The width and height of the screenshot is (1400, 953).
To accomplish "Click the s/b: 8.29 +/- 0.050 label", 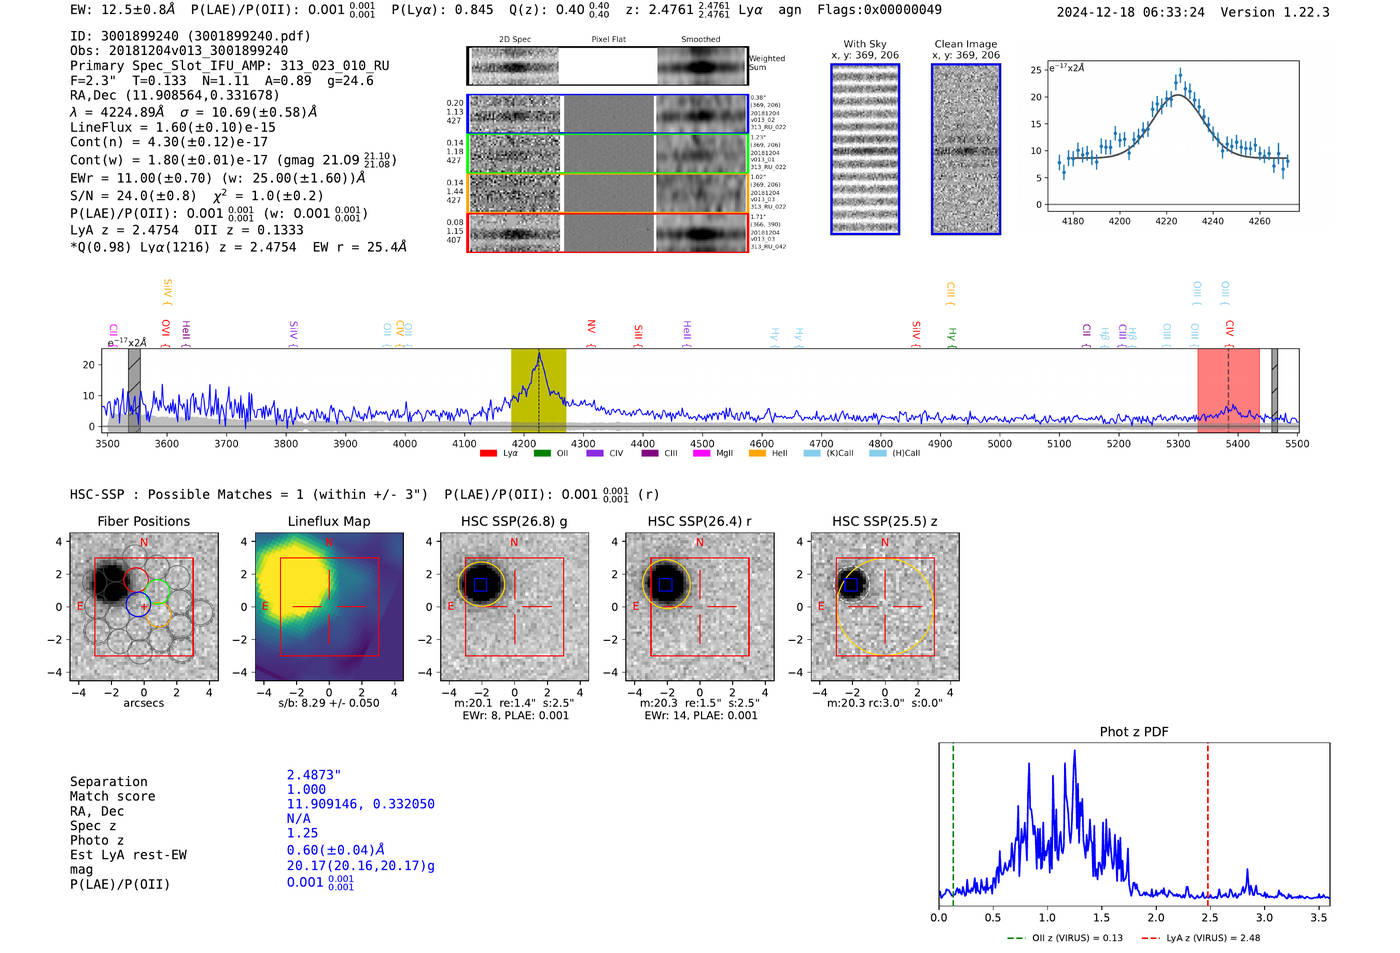I will point(329,703).
